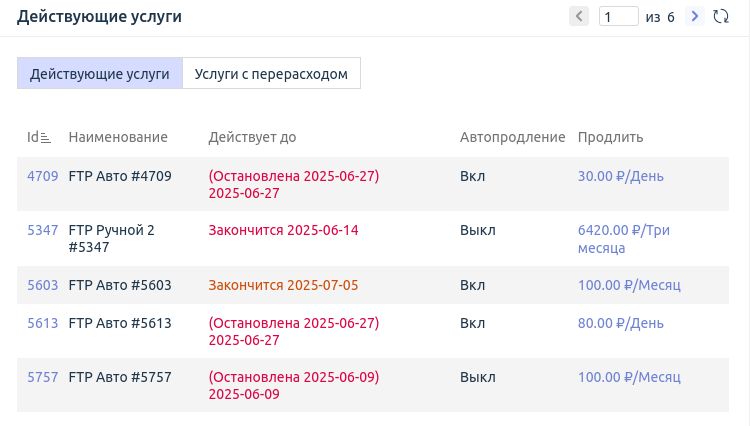Open service Id 5613 link

42,323
